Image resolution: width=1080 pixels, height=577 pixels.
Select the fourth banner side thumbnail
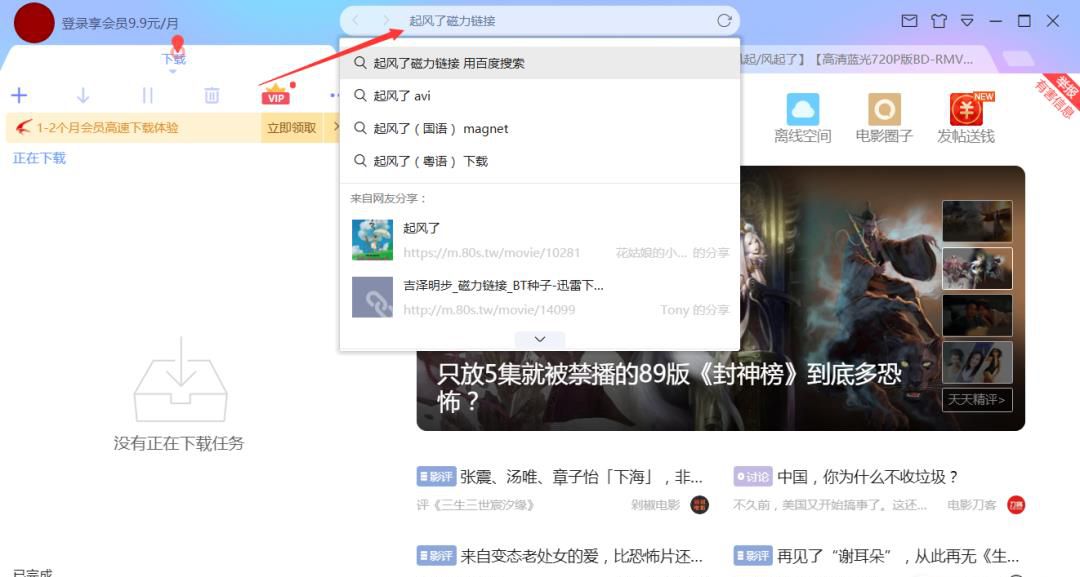coord(977,362)
